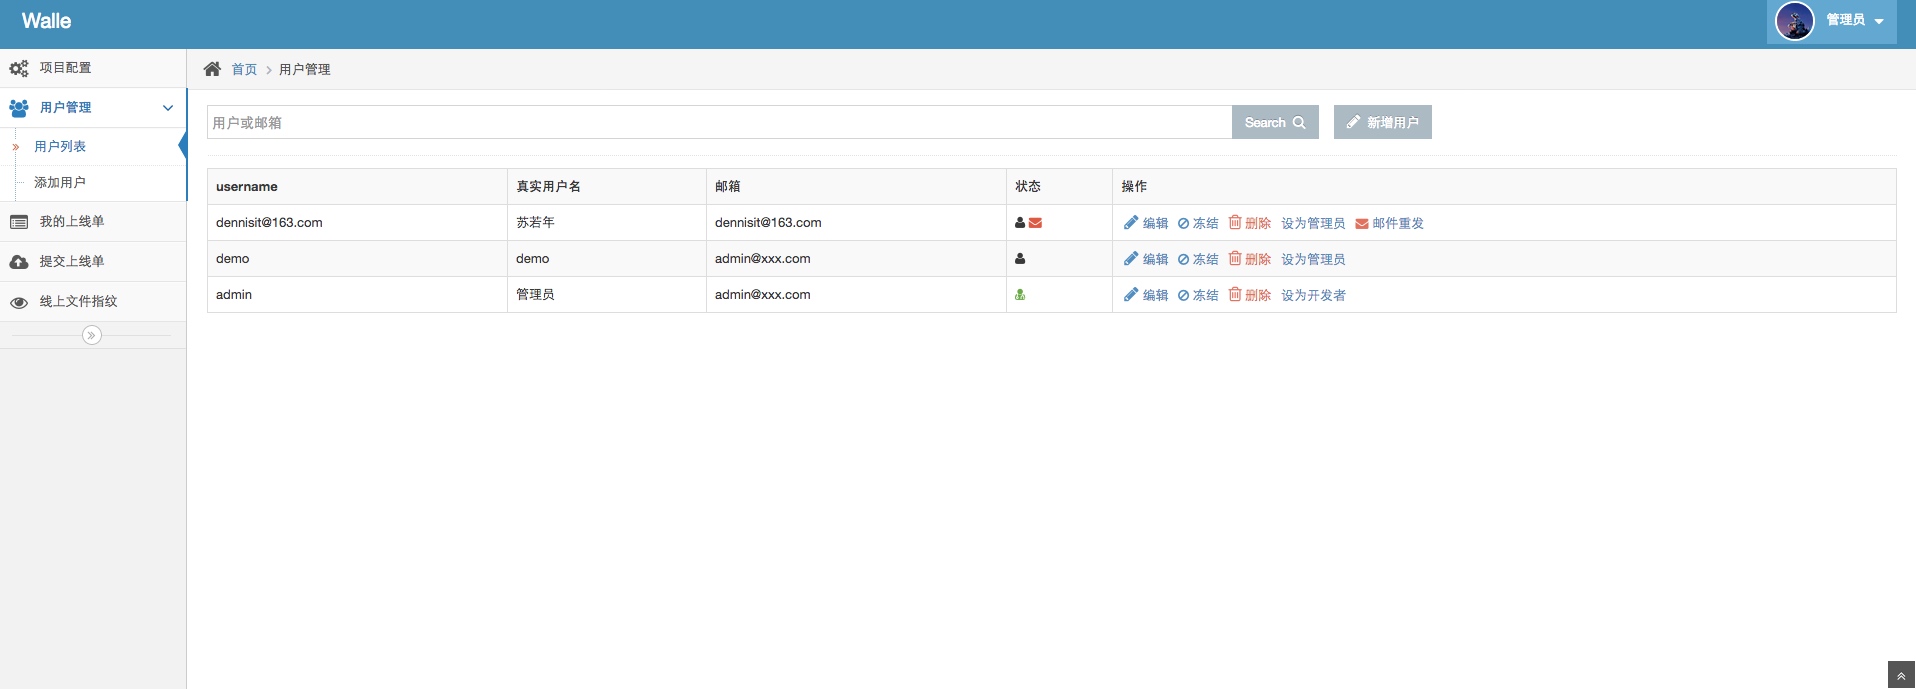Click green admin status icon in admin row
Viewport: 1916px width, 689px height.
[x=1020, y=295]
